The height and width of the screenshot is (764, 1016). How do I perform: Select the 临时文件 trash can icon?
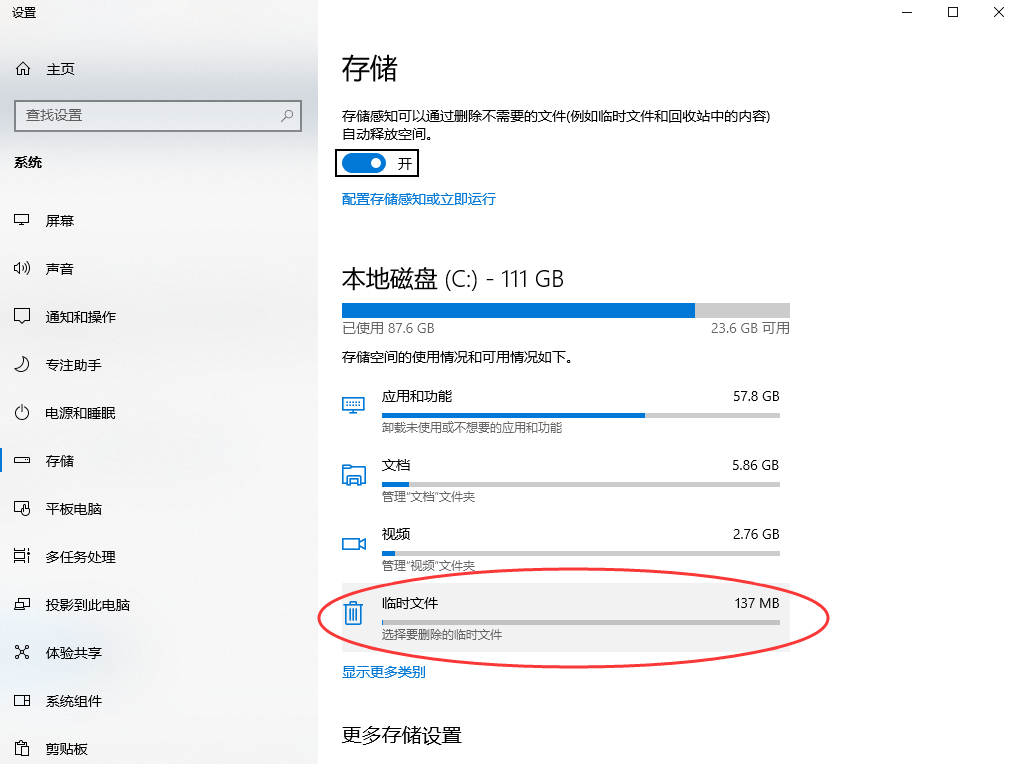[353, 612]
